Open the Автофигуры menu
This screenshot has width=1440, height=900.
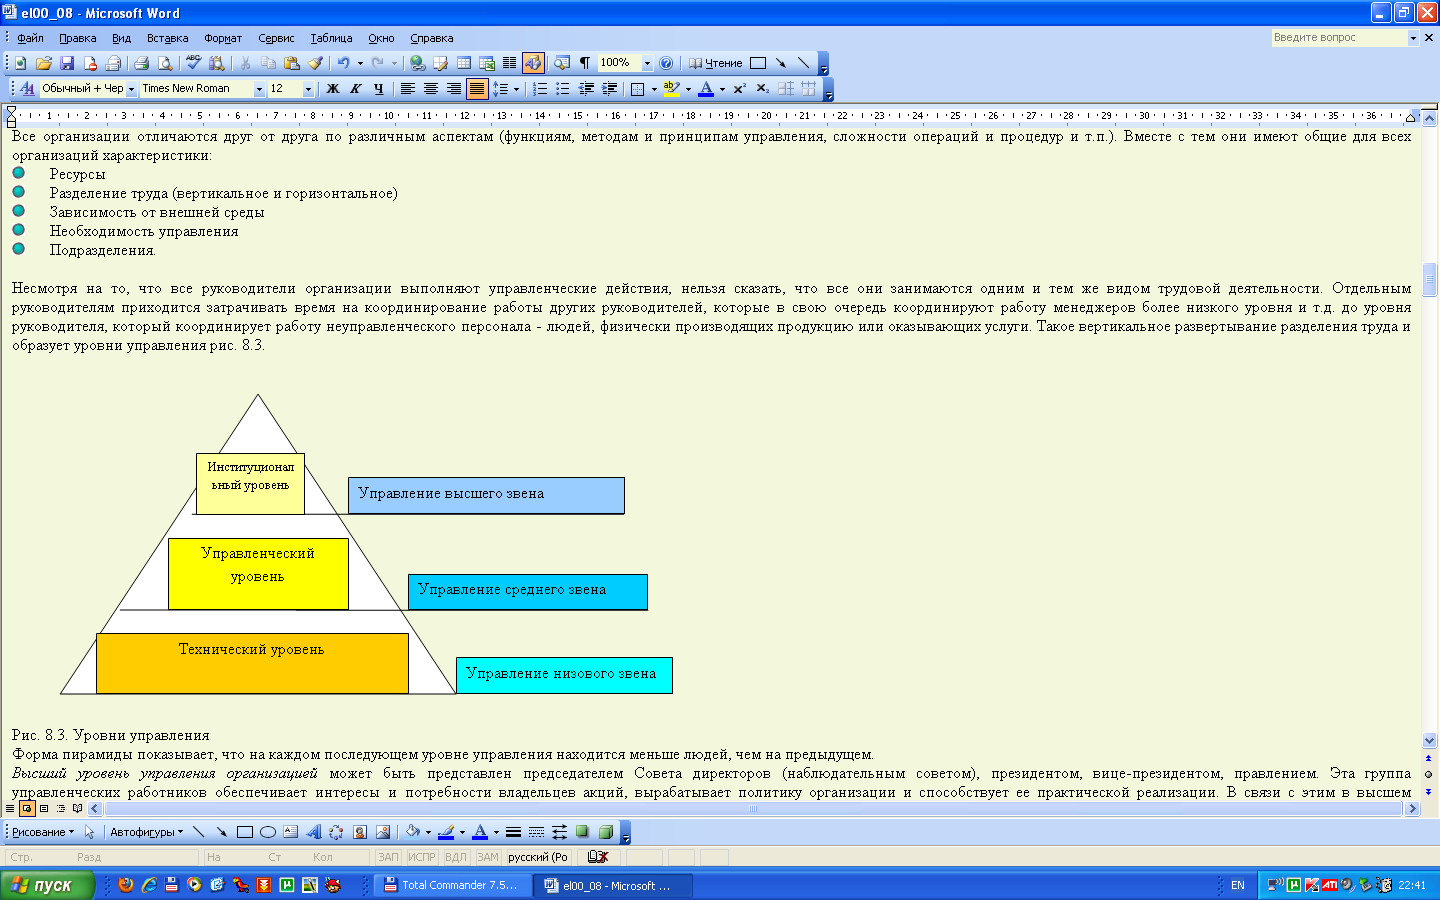click(146, 832)
